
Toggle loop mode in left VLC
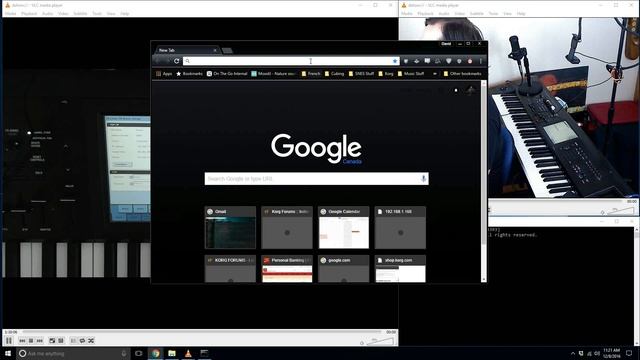pos(82,340)
